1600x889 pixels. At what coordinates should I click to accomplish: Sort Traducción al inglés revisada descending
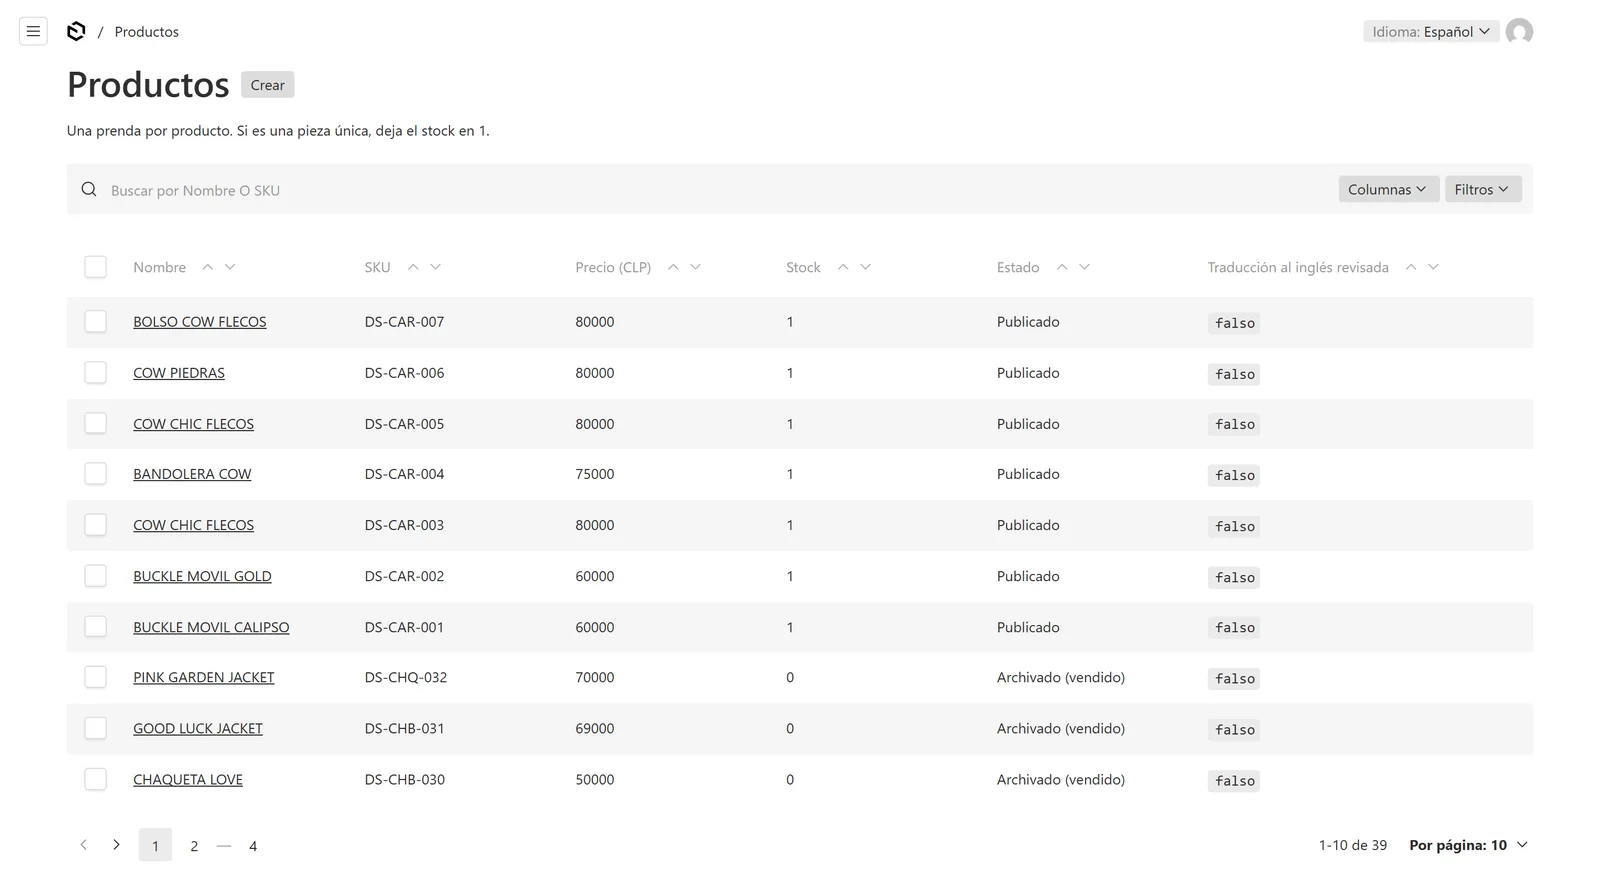pyautogui.click(x=1433, y=267)
